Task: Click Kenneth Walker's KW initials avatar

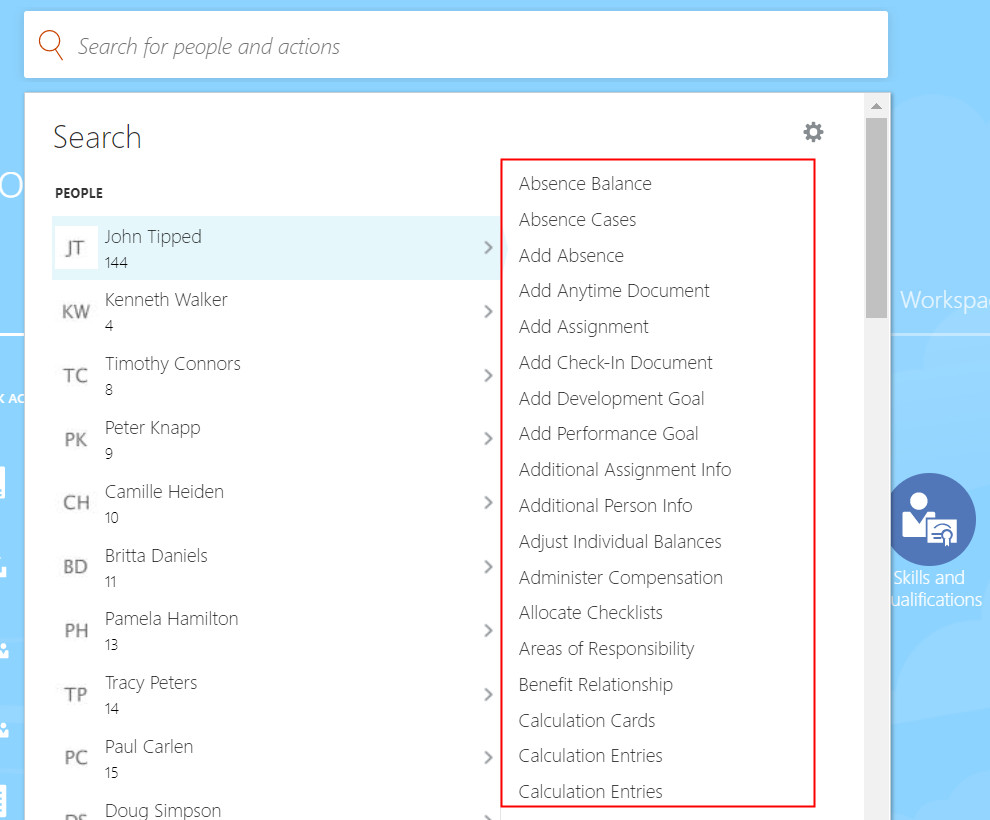Action: click(76, 312)
